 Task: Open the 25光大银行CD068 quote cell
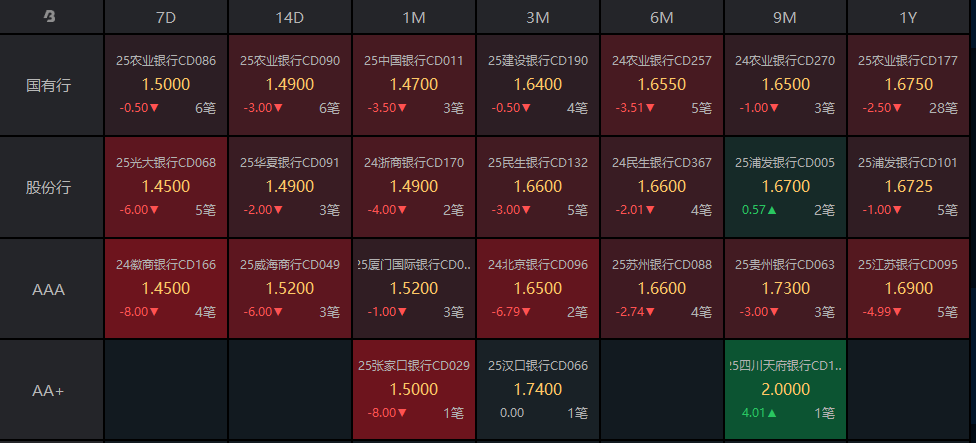[x=166, y=187]
